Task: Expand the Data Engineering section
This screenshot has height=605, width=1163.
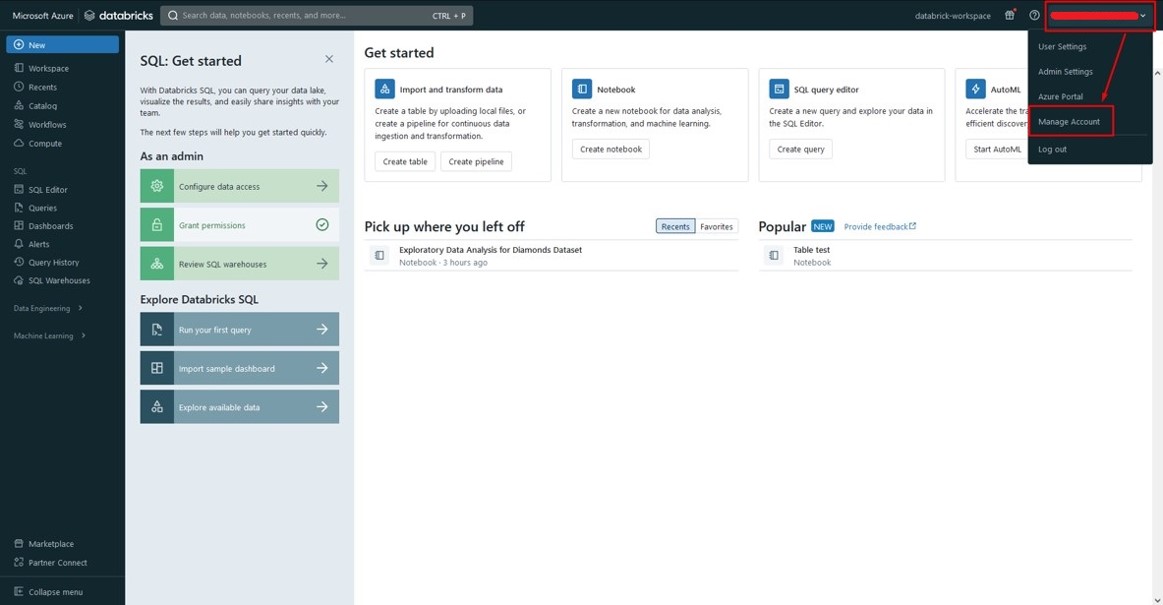Action: 48,308
